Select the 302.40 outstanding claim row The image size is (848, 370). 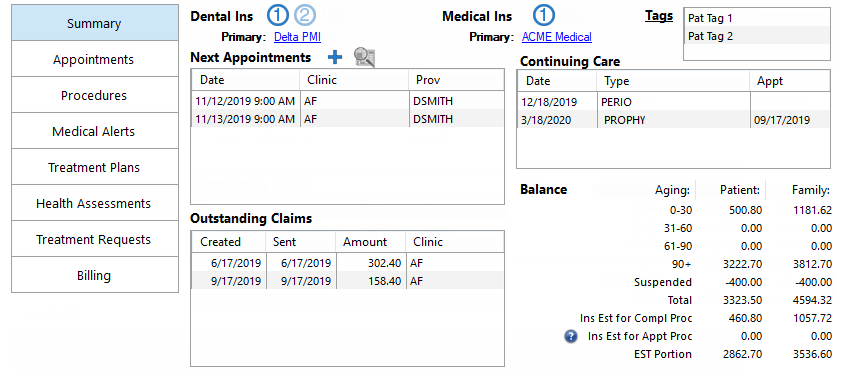pyautogui.click(x=347, y=263)
